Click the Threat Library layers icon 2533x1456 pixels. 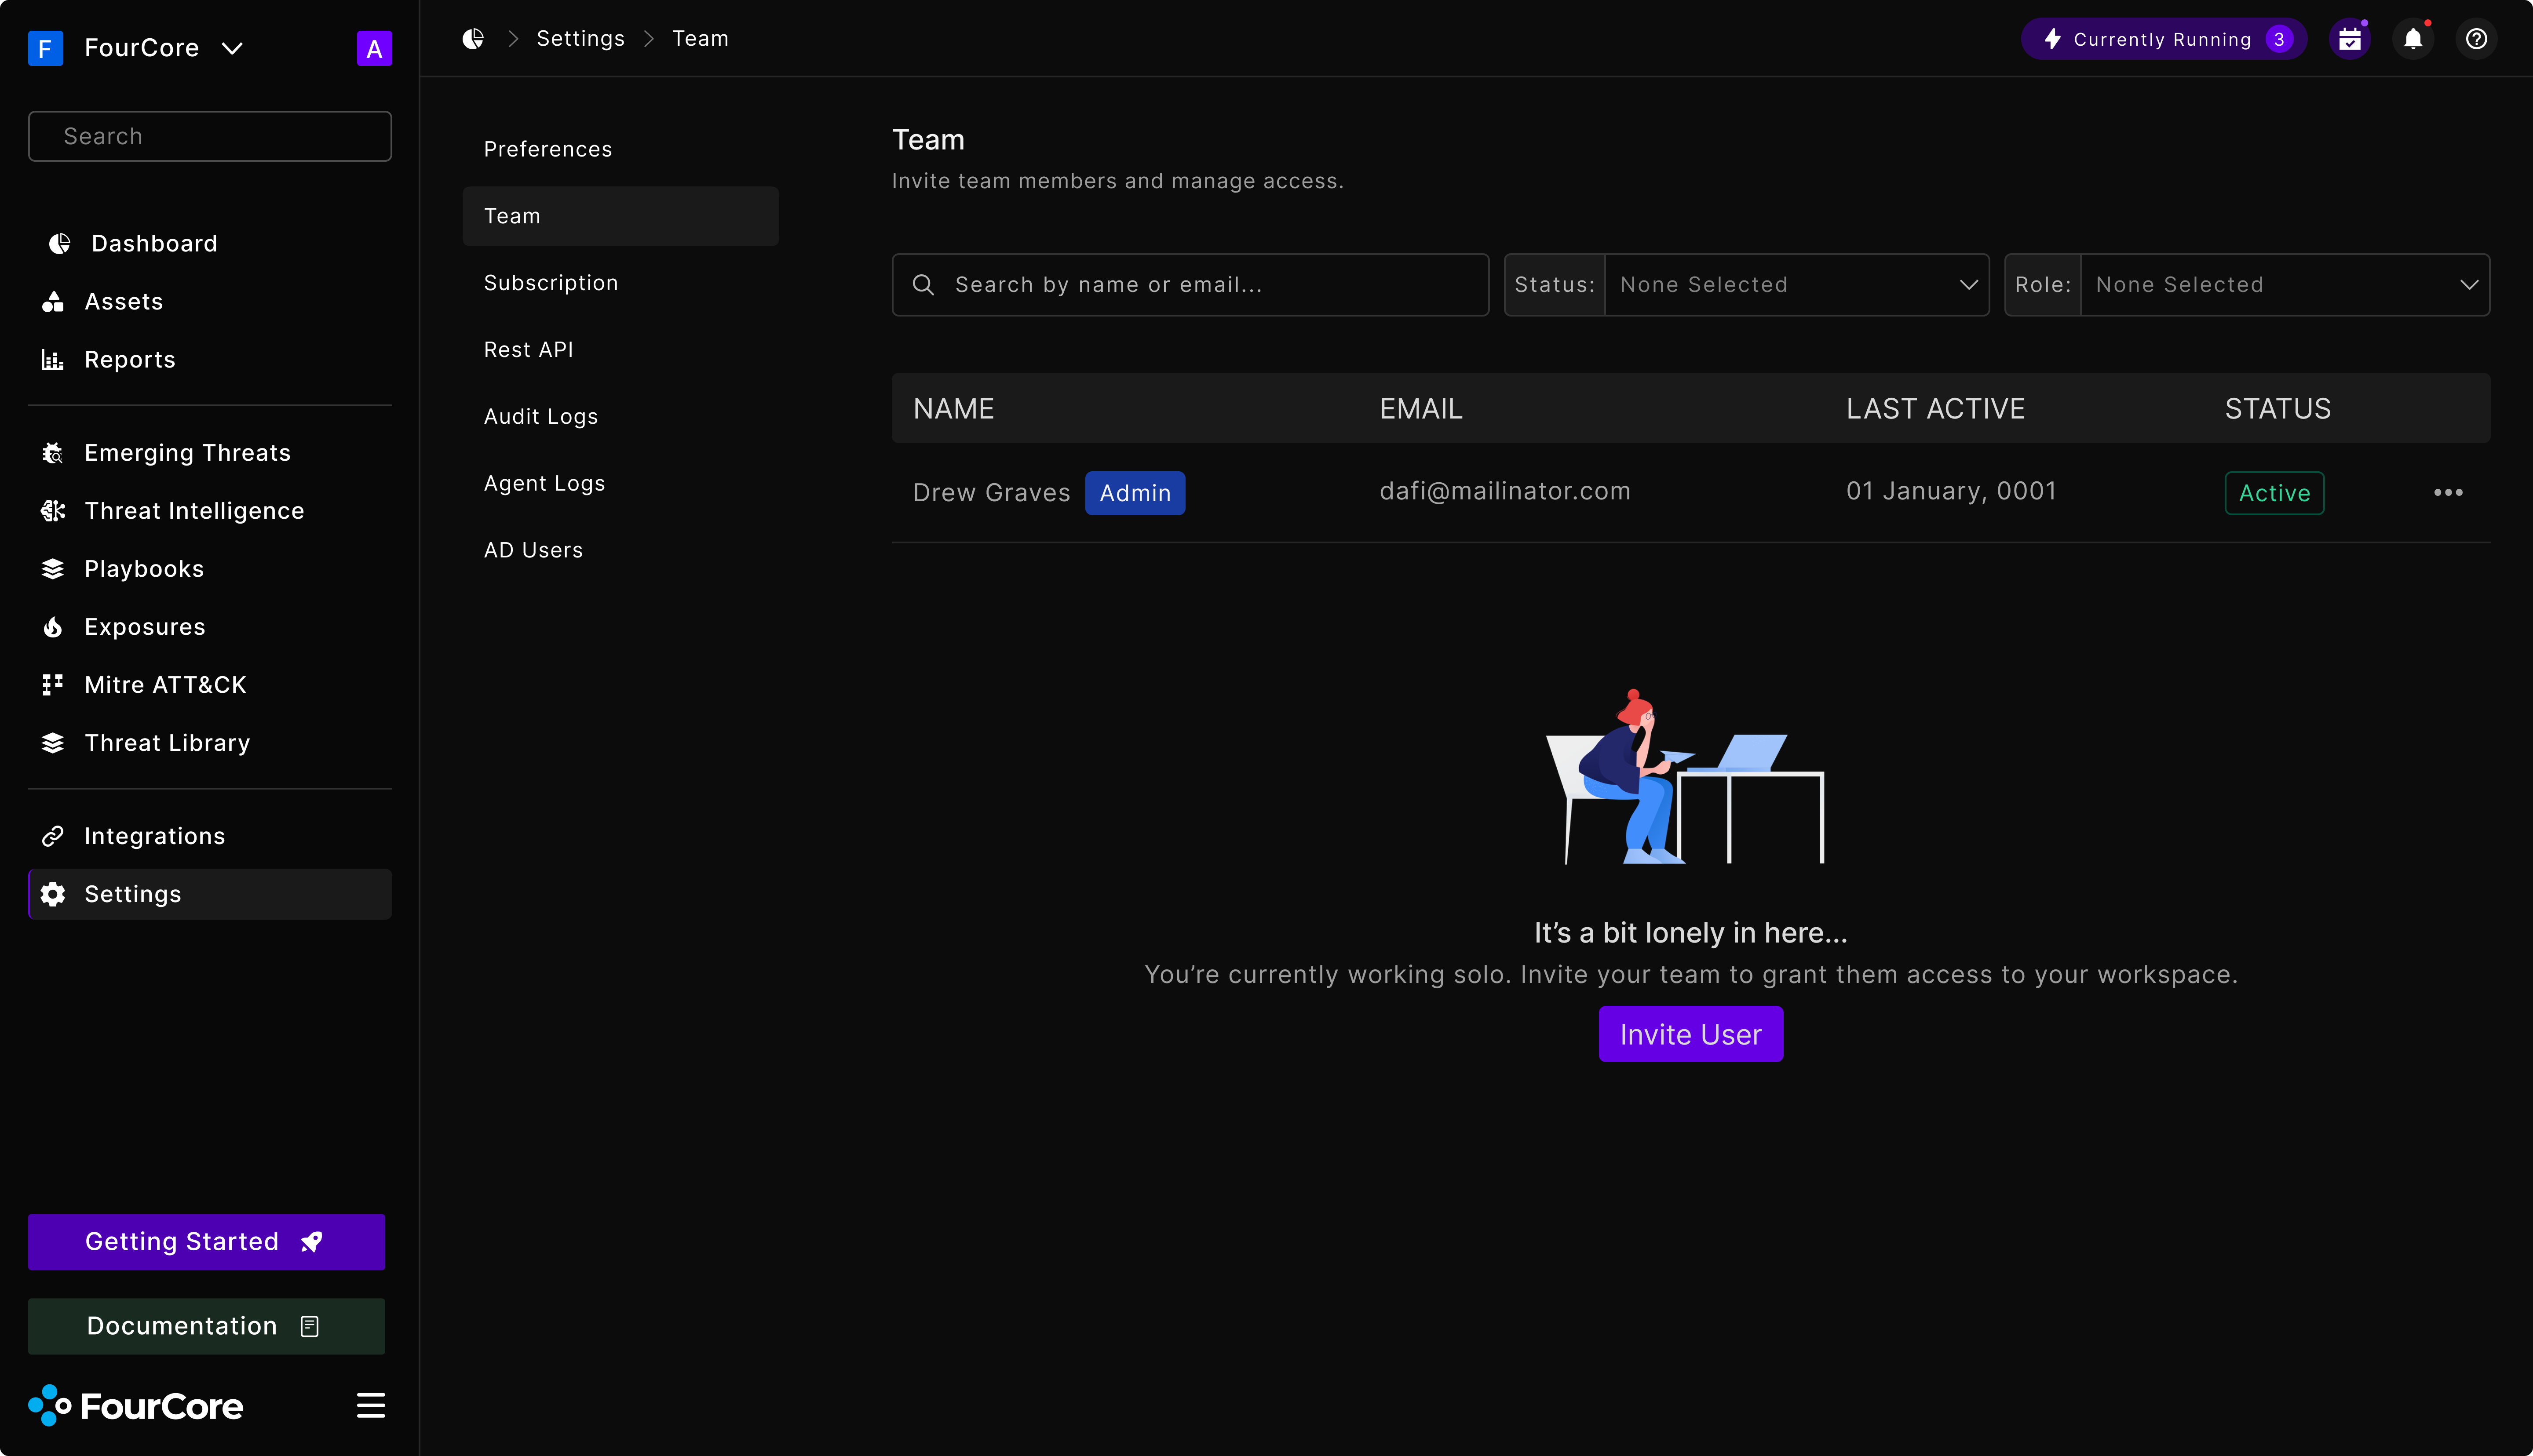coord(53,743)
